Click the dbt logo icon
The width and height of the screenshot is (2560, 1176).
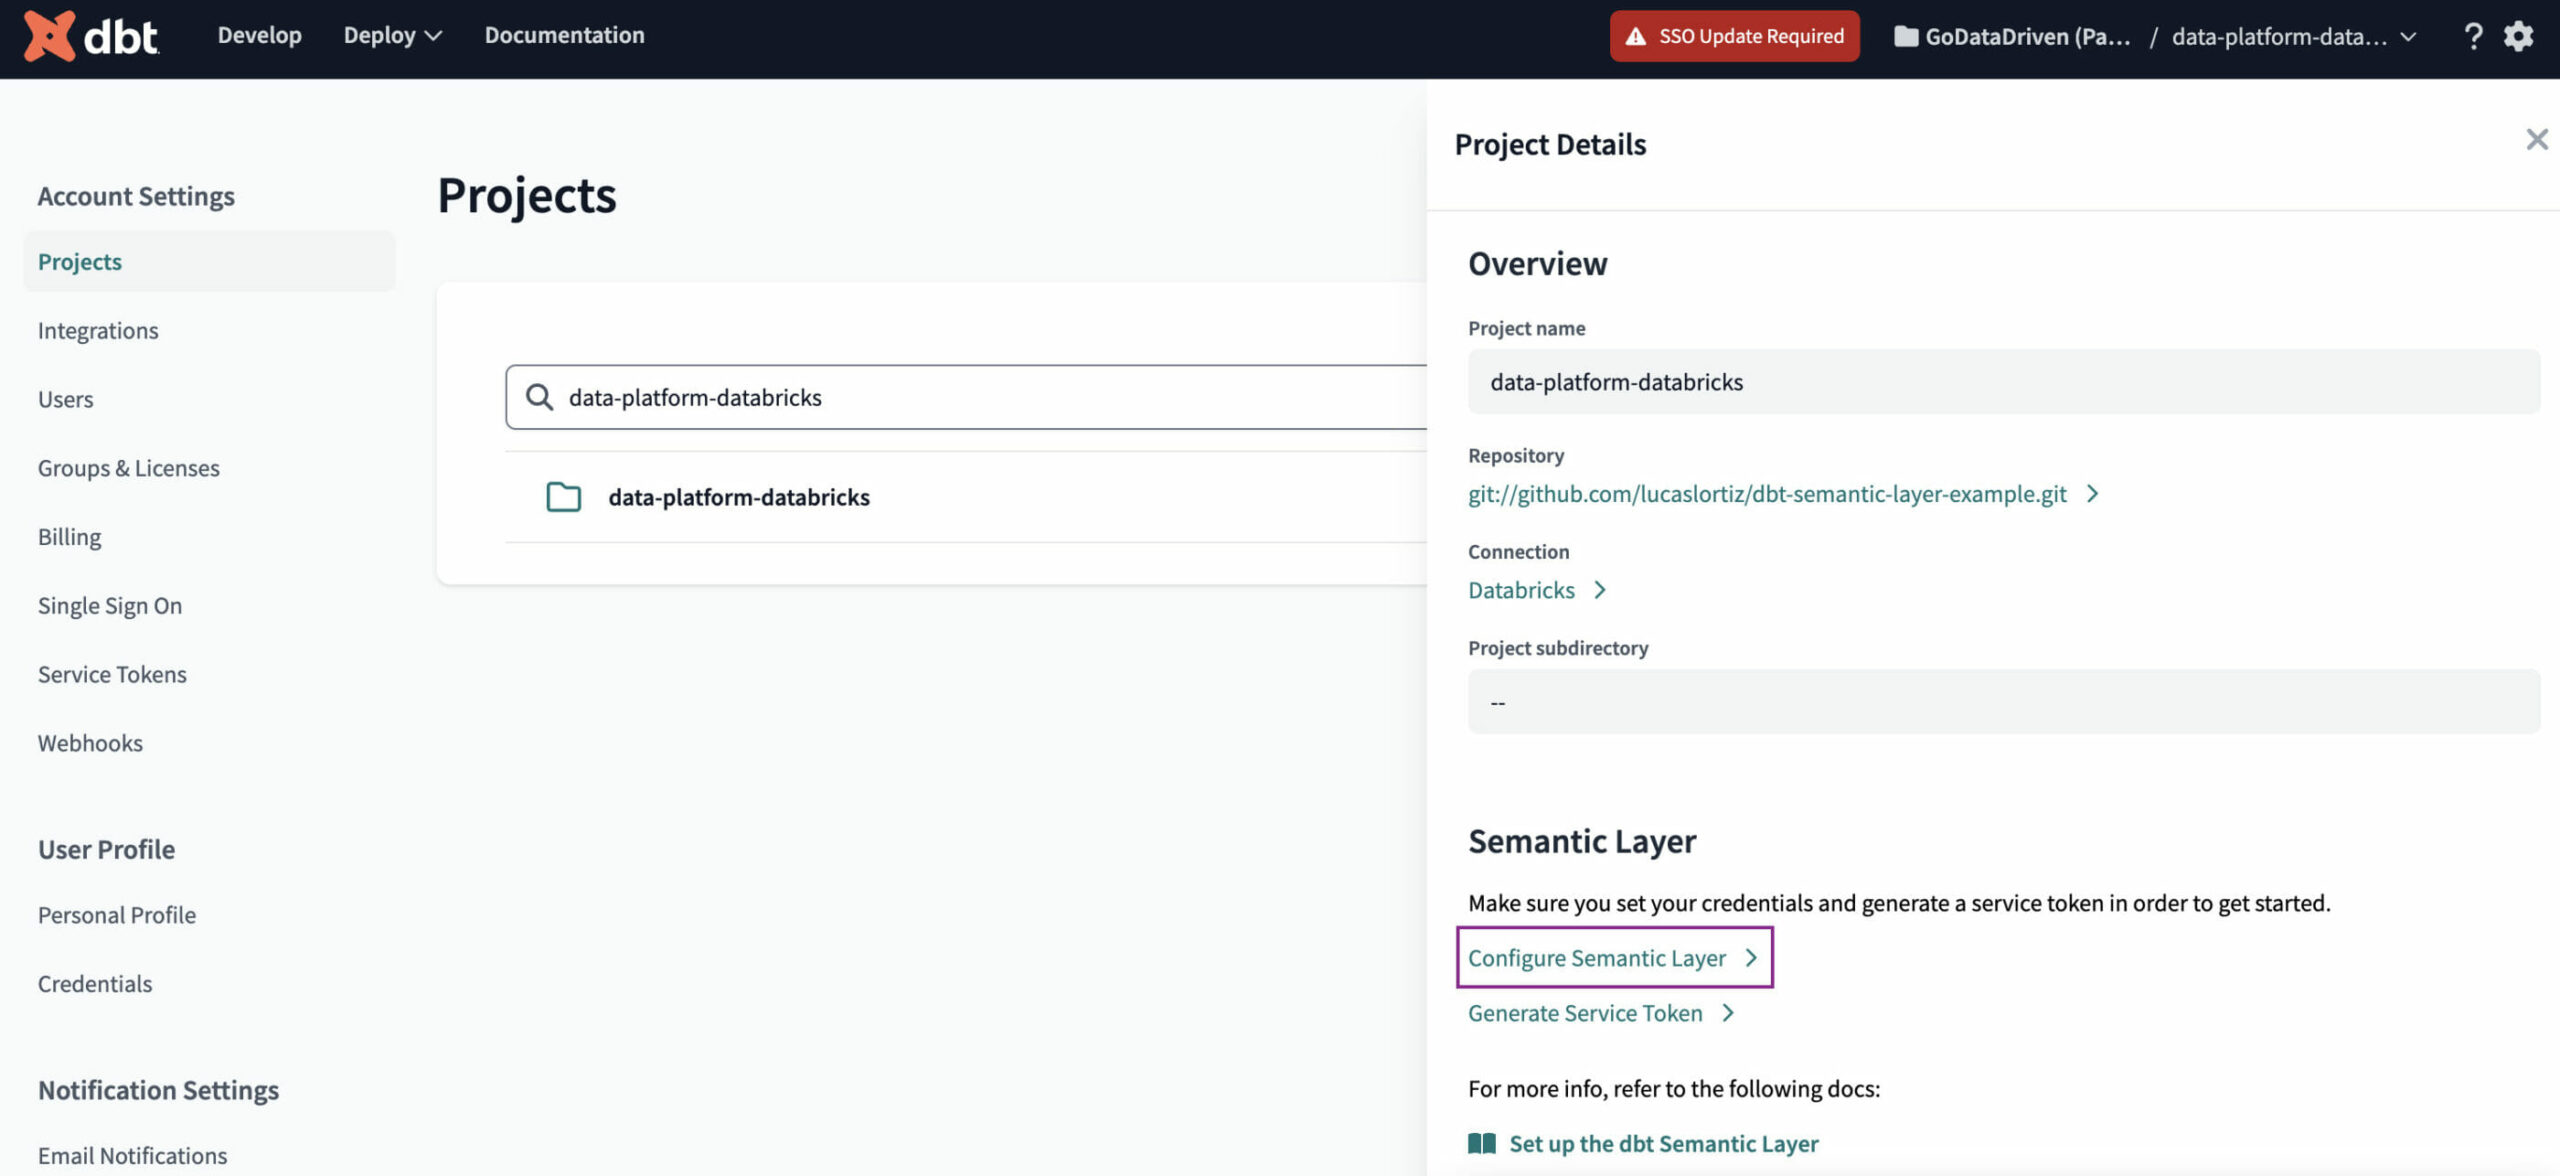click(49, 36)
